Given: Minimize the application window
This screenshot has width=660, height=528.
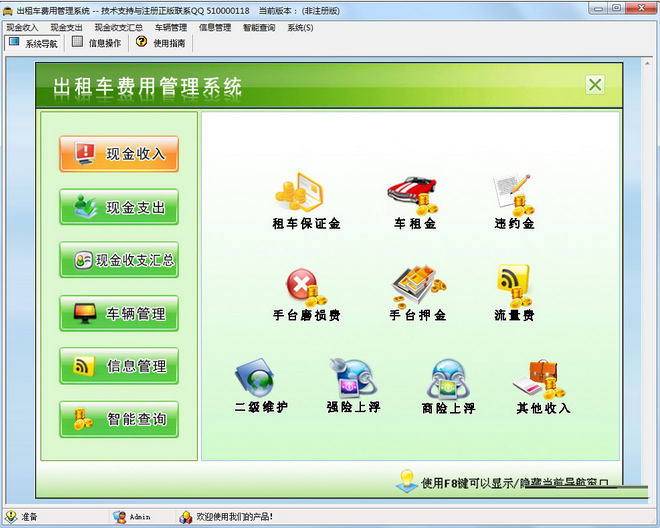Looking at the screenshot, I should tap(599, 8).
